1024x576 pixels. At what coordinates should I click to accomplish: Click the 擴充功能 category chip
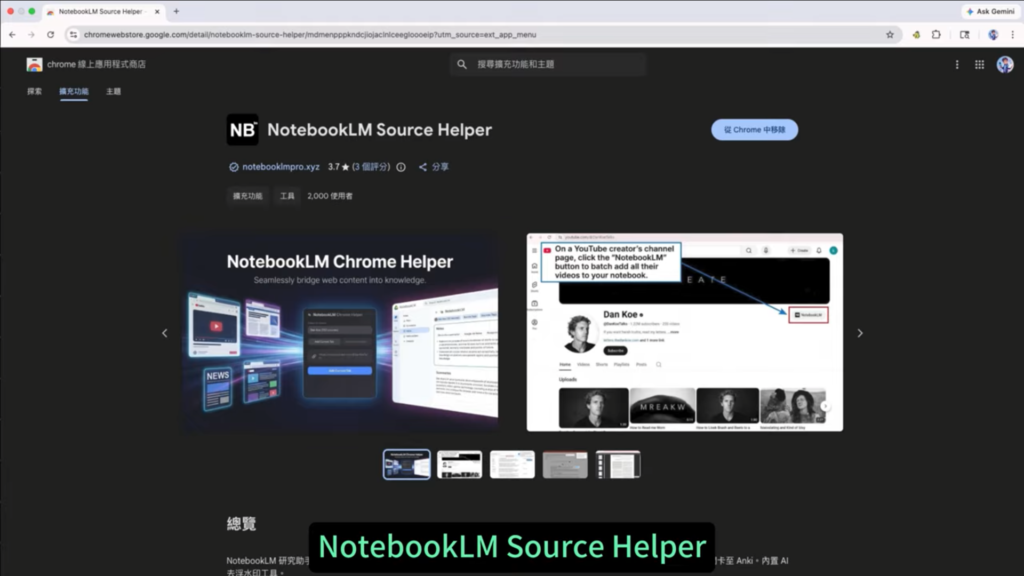point(248,196)
